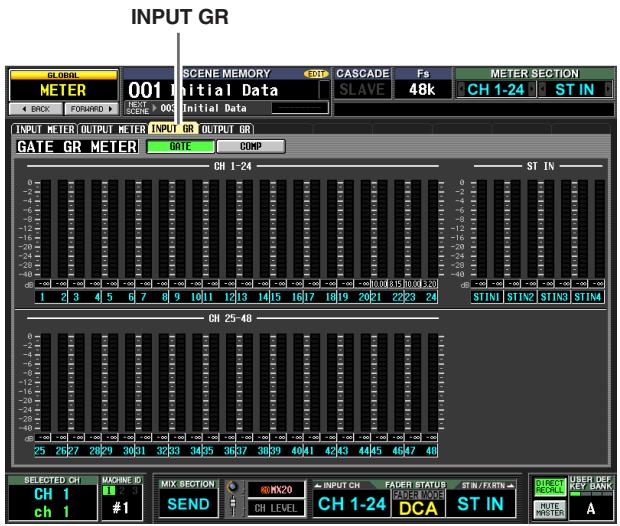The height and width of the screenshot is (526, 620).
Task: Go FORWARD to the next screen
Action: tap(91, 109)
